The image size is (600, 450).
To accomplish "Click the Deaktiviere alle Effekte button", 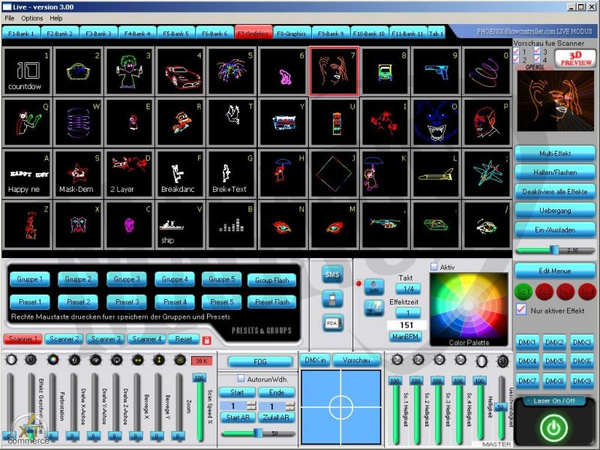I will coord(554,190).
